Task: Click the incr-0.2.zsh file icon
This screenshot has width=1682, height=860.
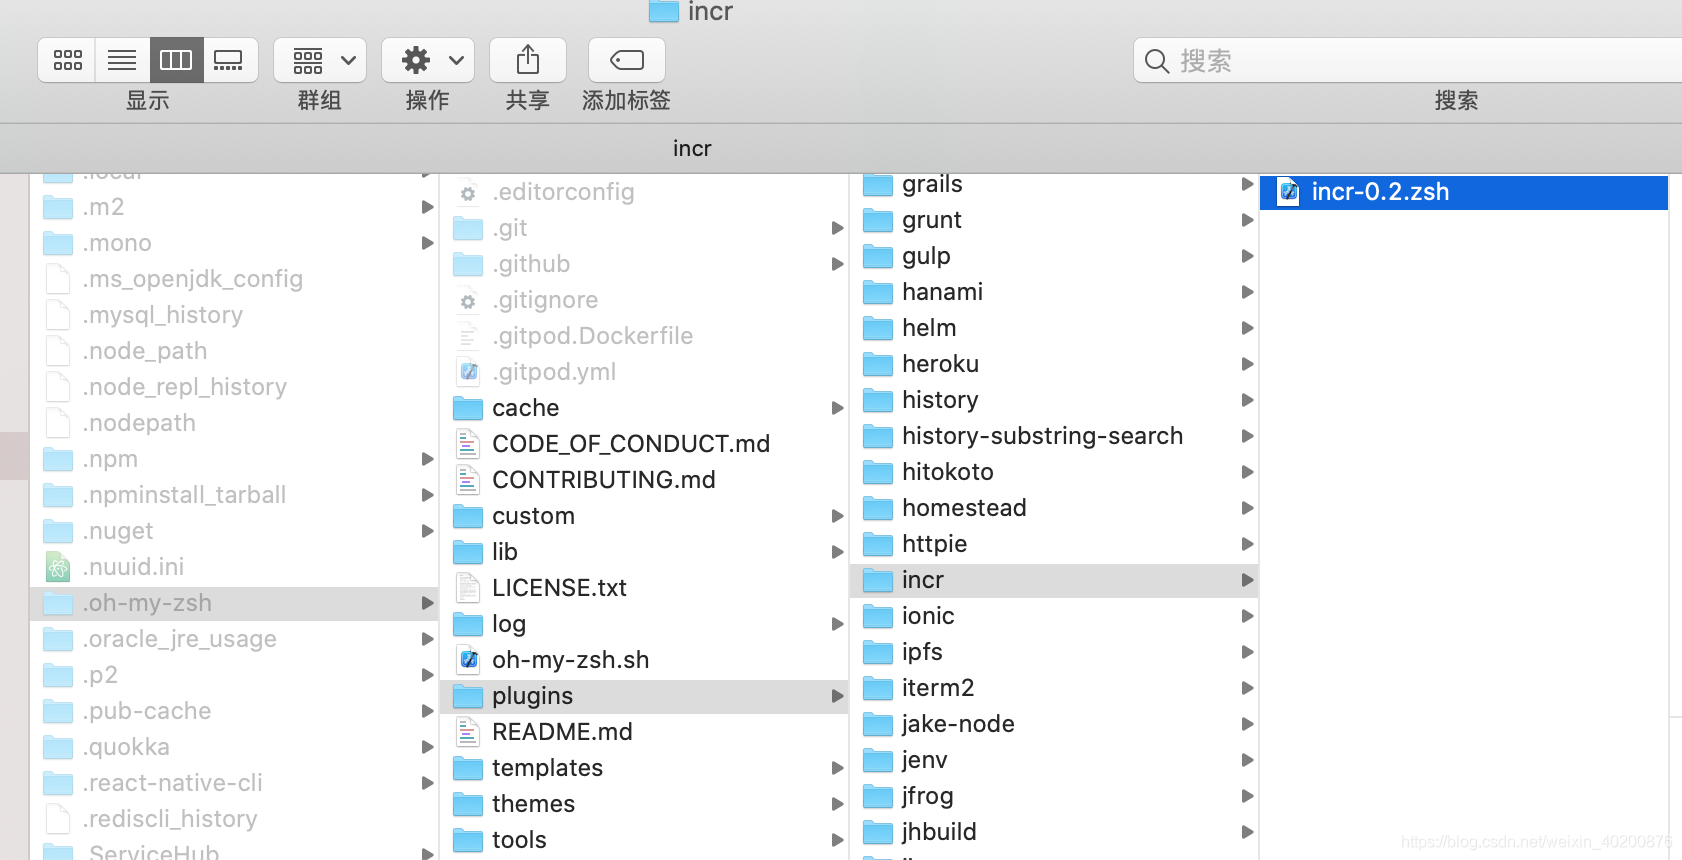Action: tap(1289, 192)
